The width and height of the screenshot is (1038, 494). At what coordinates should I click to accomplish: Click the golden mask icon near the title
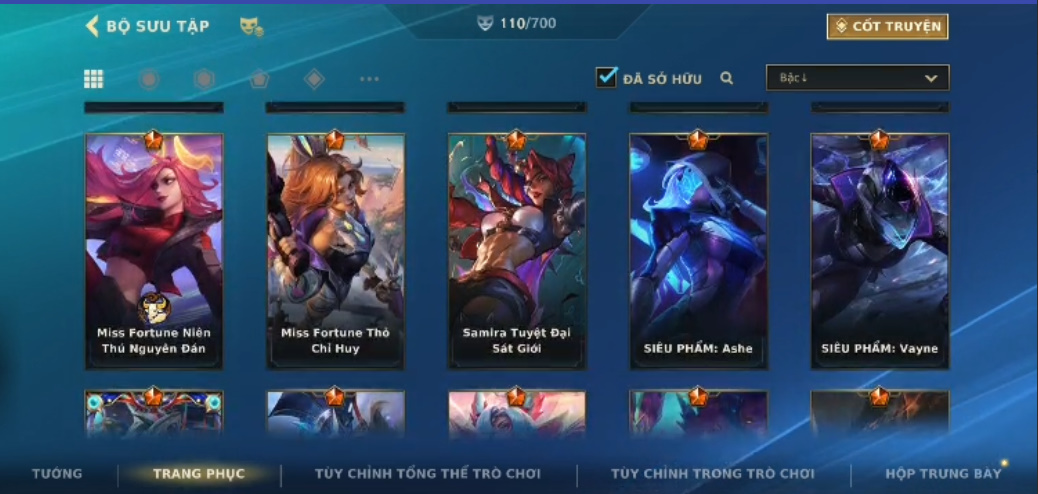pyautogui.click(x=251, y=26)
